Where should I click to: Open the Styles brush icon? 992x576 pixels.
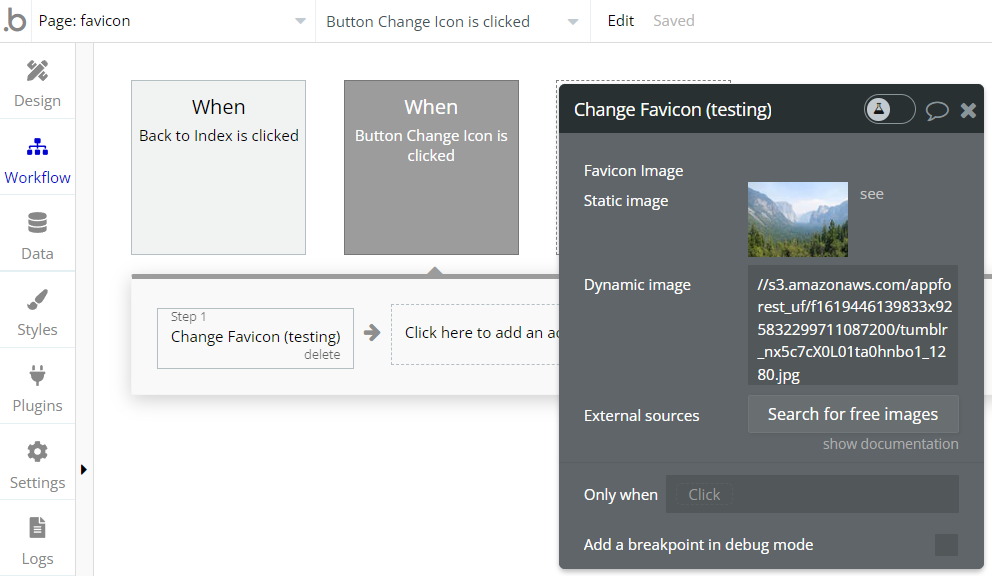37,300
